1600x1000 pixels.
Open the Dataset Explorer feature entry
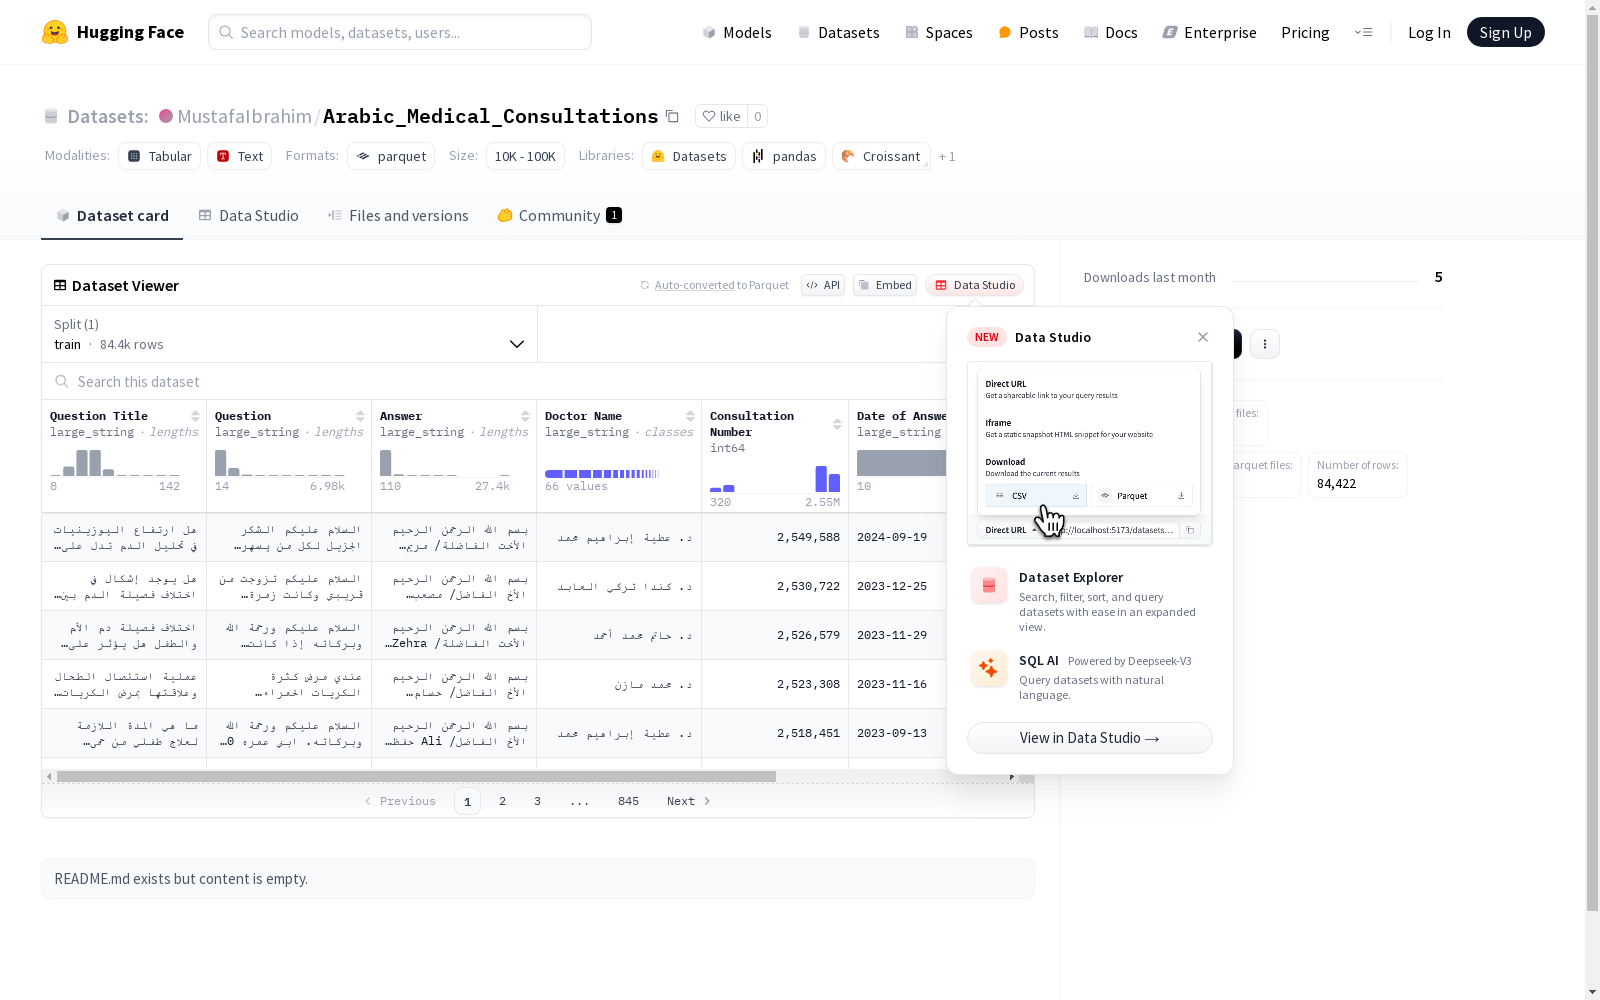[1090, 601]
